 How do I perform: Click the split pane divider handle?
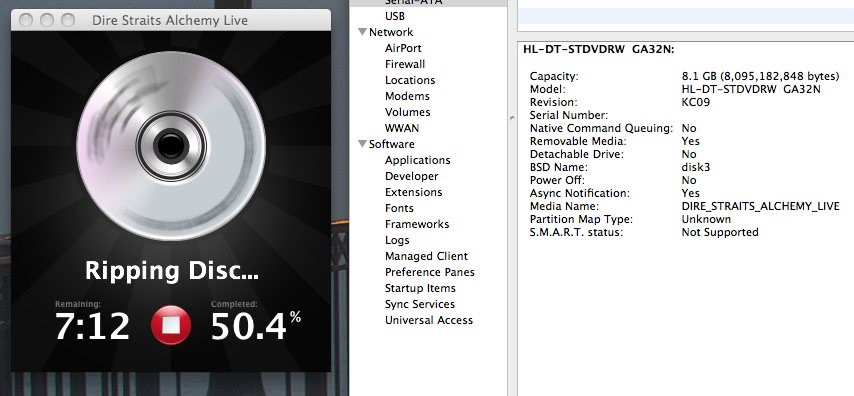coord(512,117)
